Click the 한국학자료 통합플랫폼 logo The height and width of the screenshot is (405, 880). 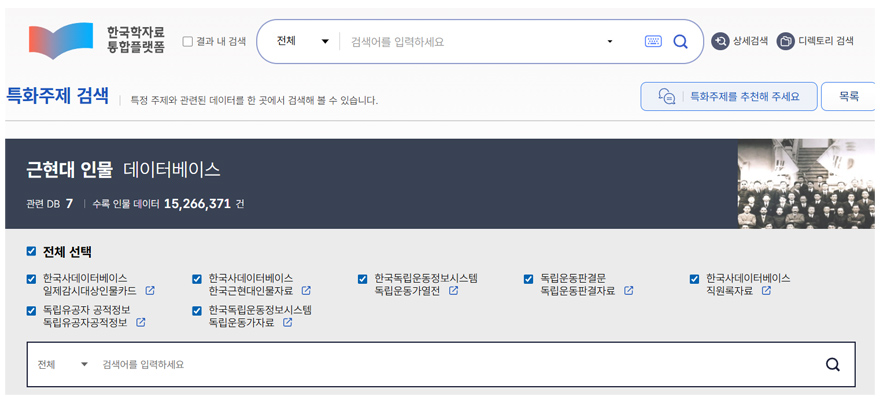pos(97,42)
